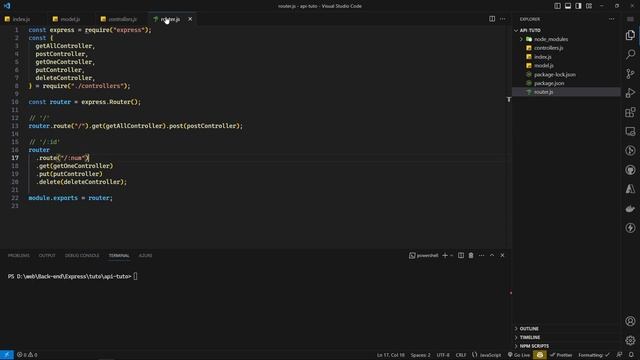The image size is (640, 360).
Task: Open the Azure view in activity bar
Action: (x=630, y=189)
